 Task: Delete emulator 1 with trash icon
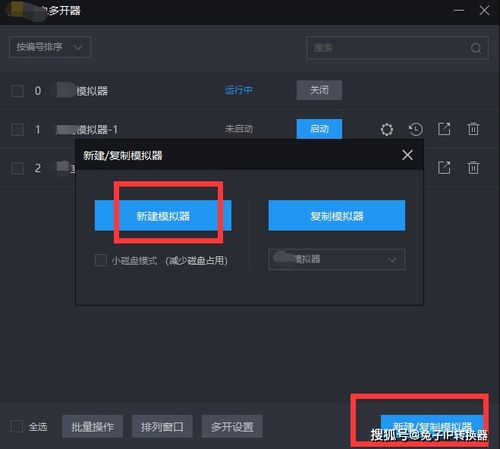tap(473, 129)
